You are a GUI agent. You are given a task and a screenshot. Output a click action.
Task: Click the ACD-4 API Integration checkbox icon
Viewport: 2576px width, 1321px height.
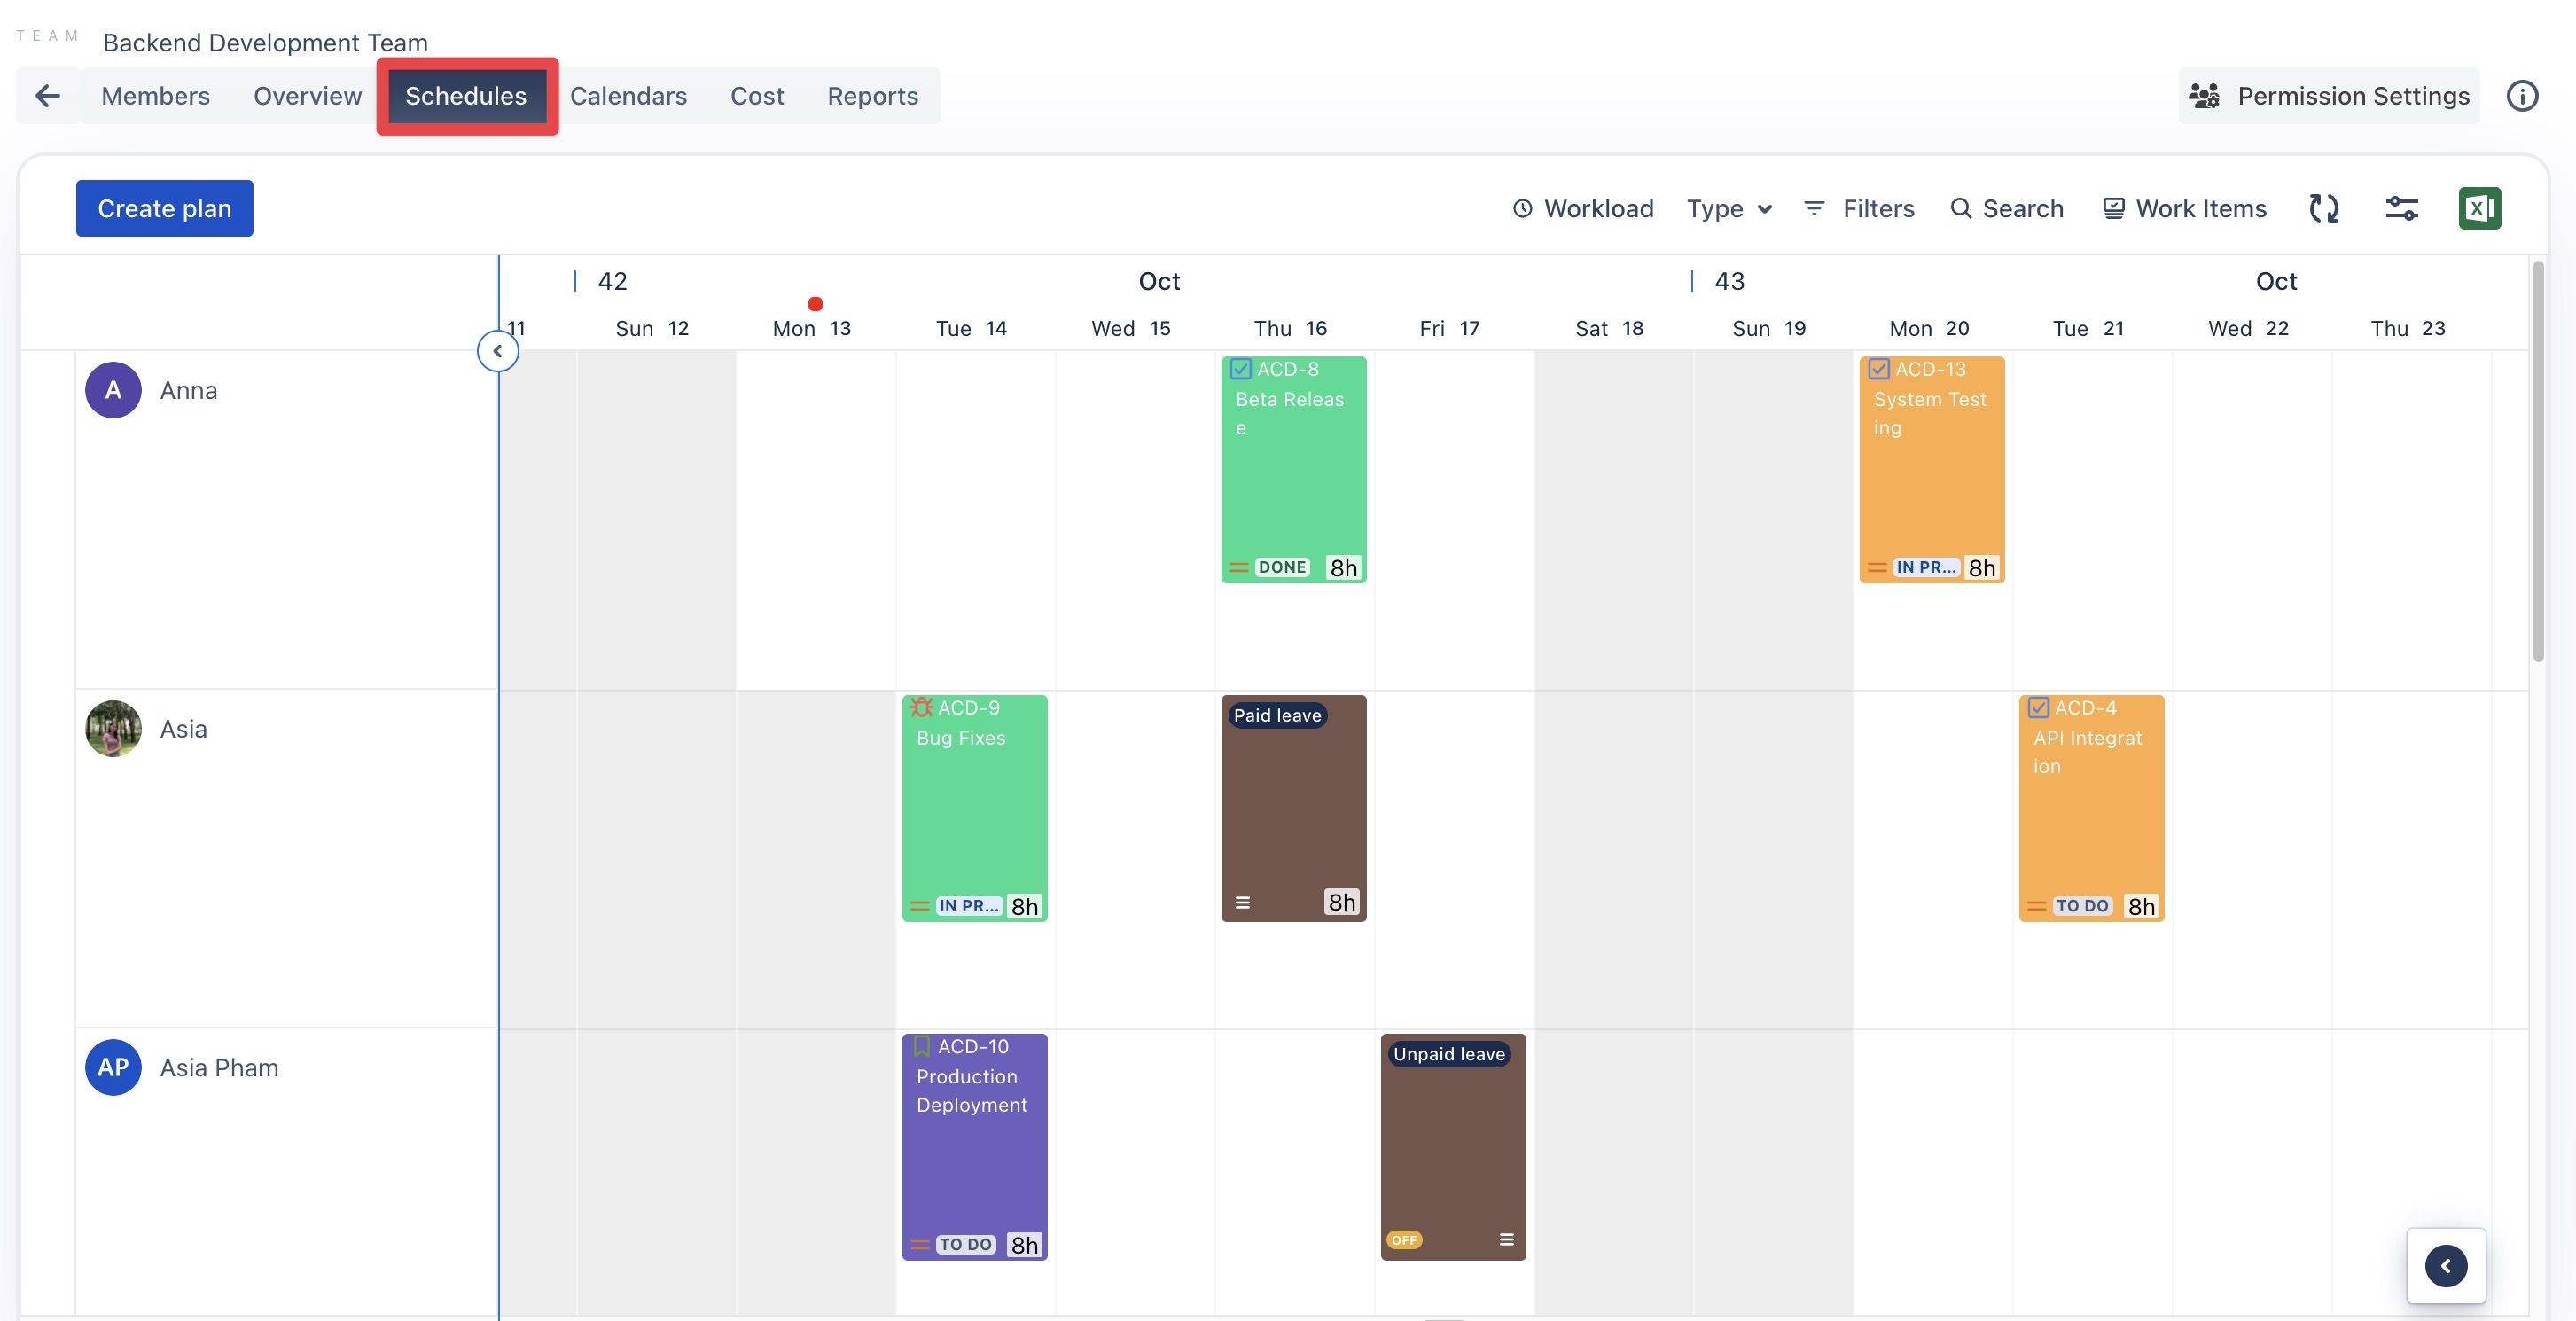pyautogui.click(x=2038, y=708)
